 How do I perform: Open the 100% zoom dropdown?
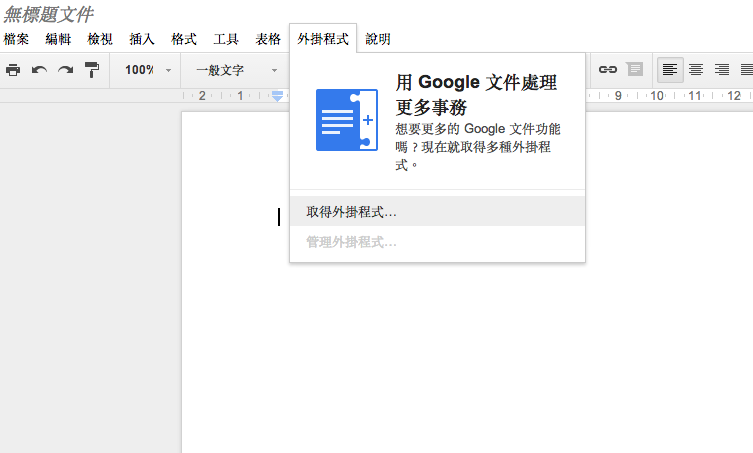coord(148,70)
